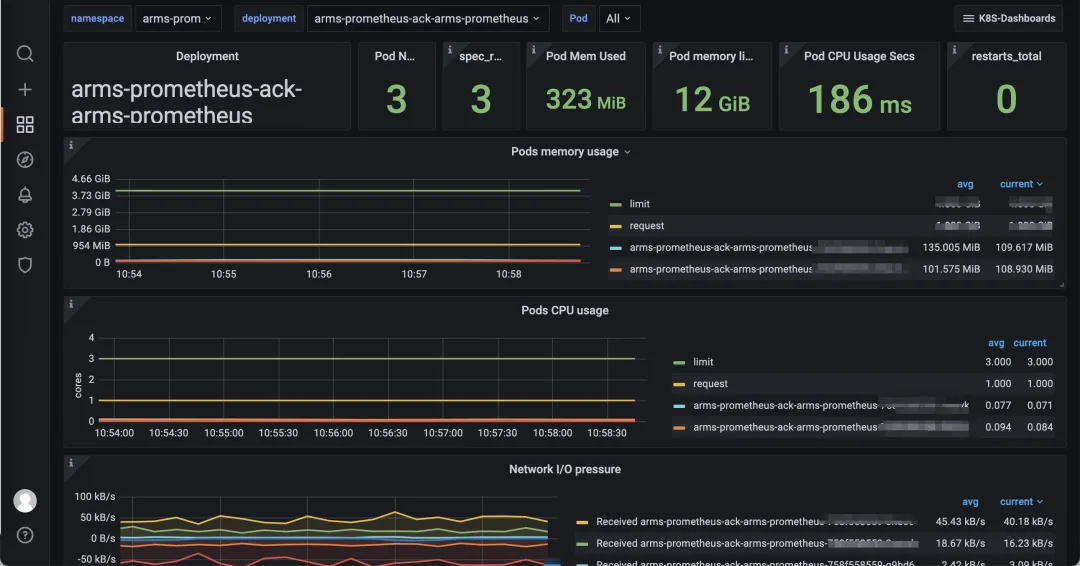Screen dimensions: 1080x566
Task: Open the namespace arms-prom dropdown
Action: [x=178, y=19]
